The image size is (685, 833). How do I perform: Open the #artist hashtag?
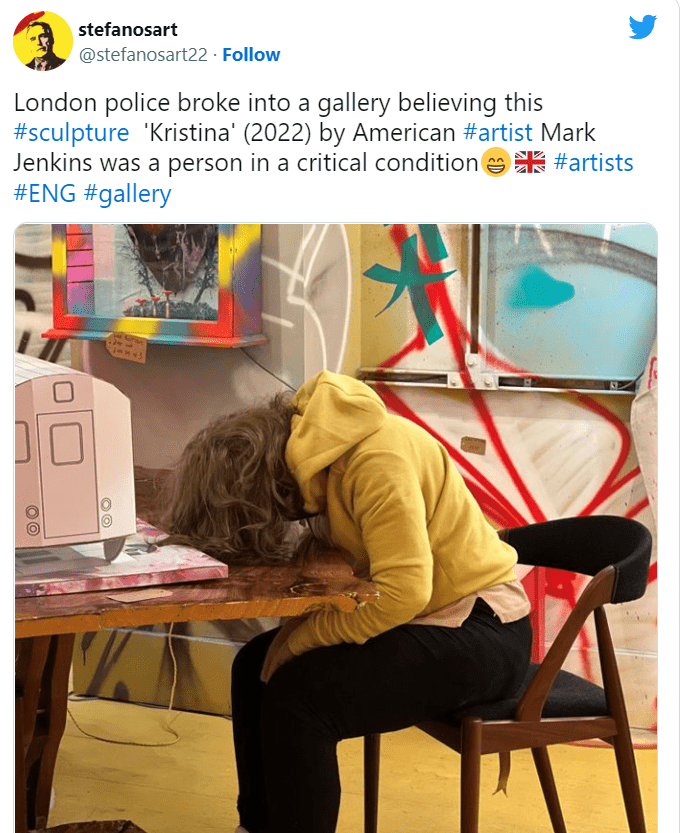tap(498, 132)
